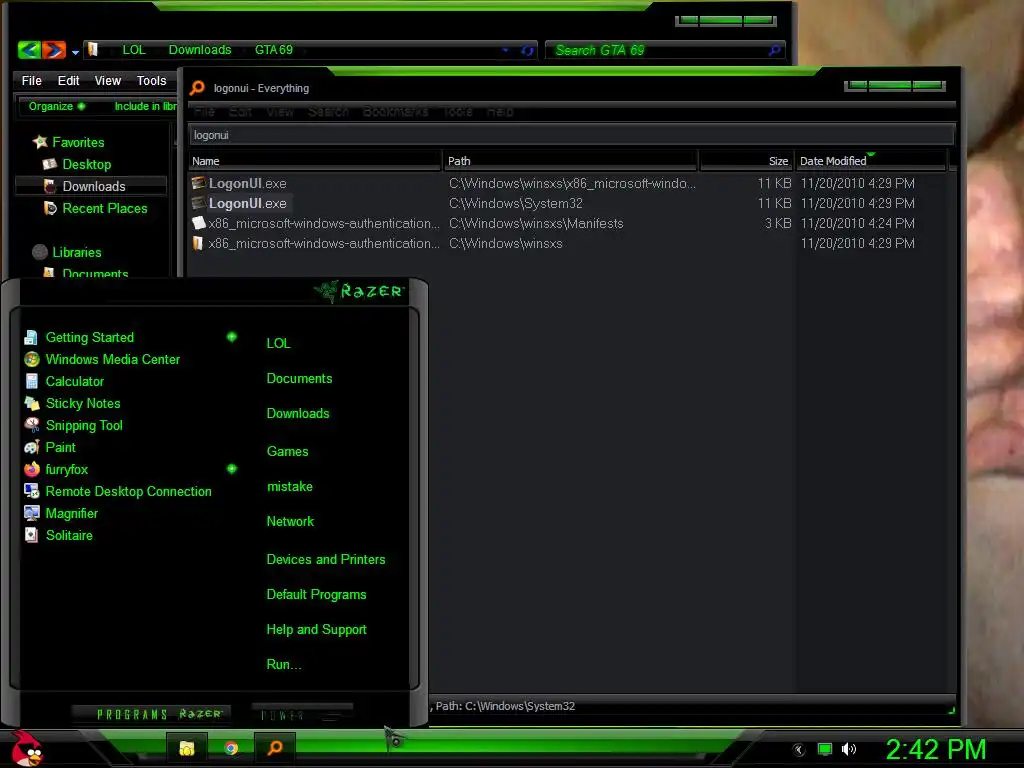Screen dimensions: 1024x768
Task: Click the C:\Windows\winsxs\Manifests path cell
Action: click(x=536, y=223)
